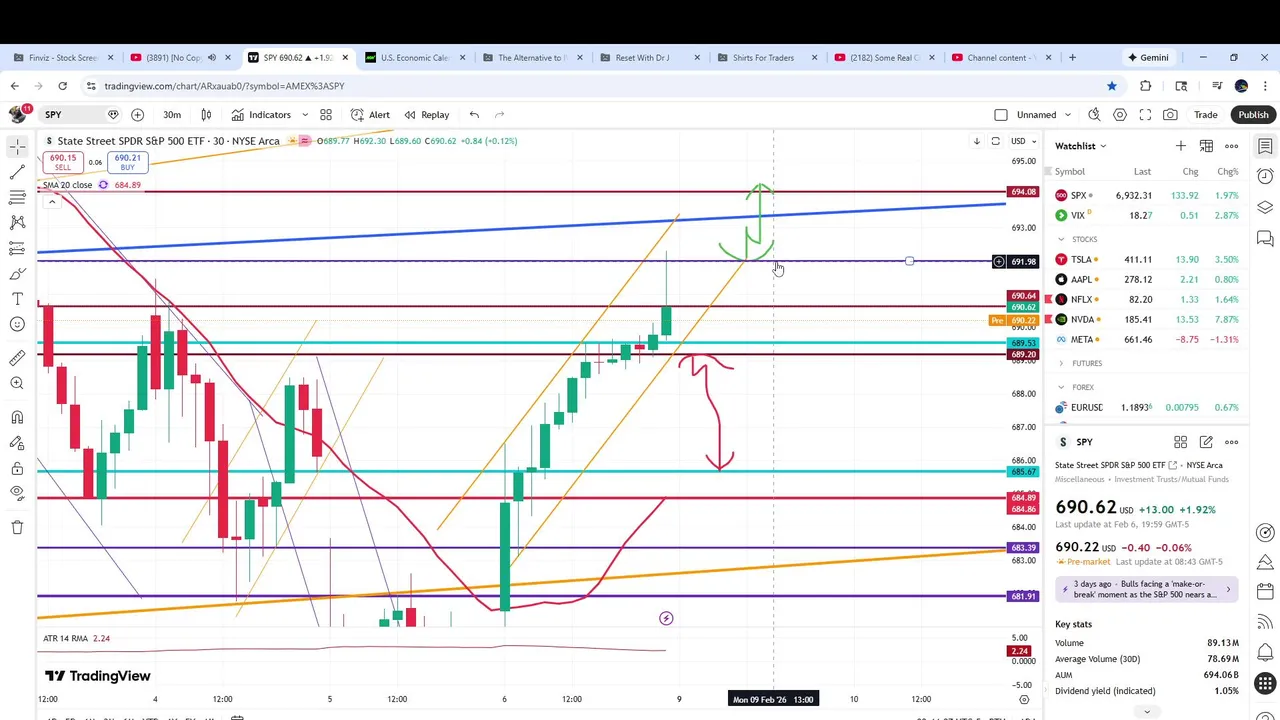This screenshot has height=720, width=1280.
Task: Bookmark this page with star icon
Action: point(1112,86)
